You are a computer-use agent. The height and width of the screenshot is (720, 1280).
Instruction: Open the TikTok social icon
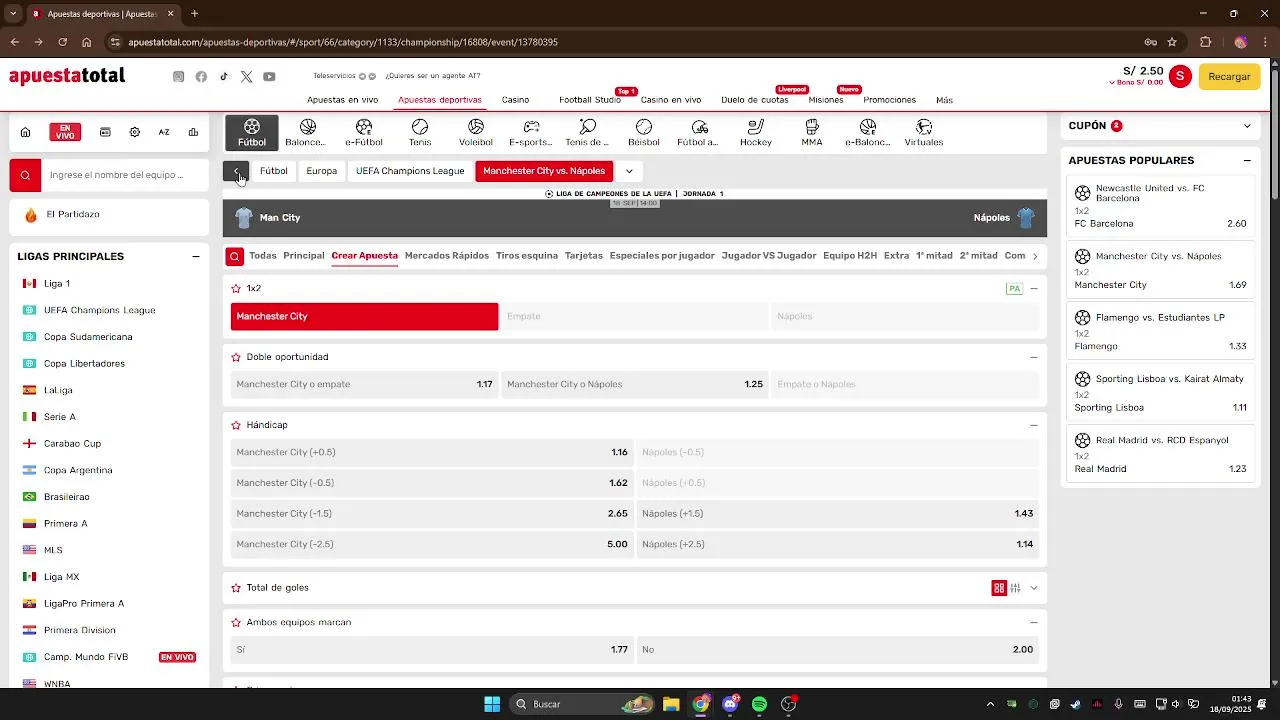pos(224,77)
